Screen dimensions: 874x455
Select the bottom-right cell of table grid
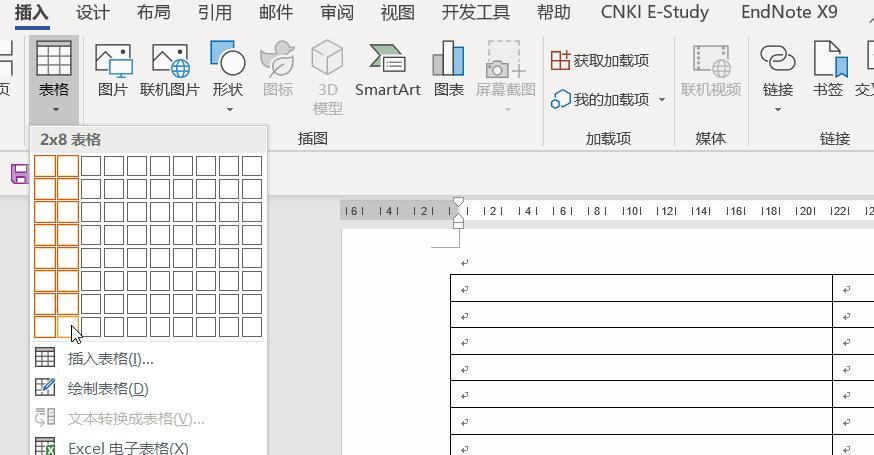[252, 327]
